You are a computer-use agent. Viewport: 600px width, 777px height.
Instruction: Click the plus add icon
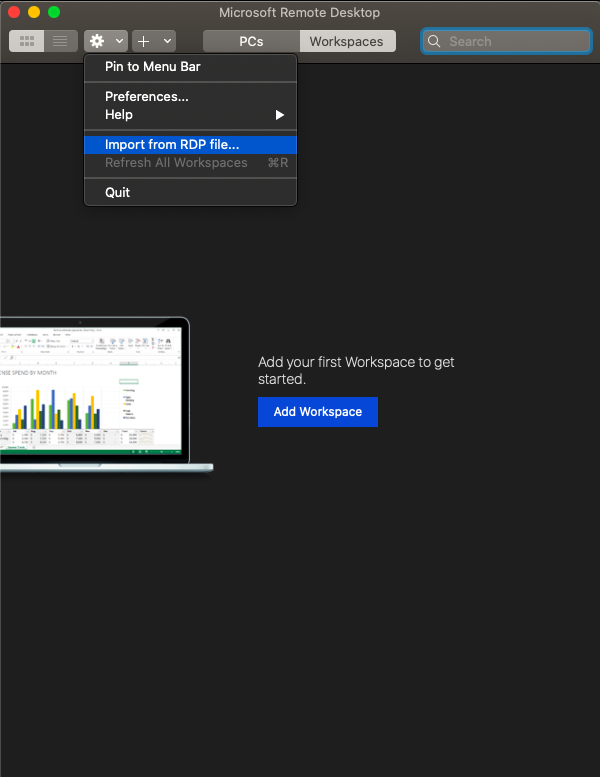(144, 41)
